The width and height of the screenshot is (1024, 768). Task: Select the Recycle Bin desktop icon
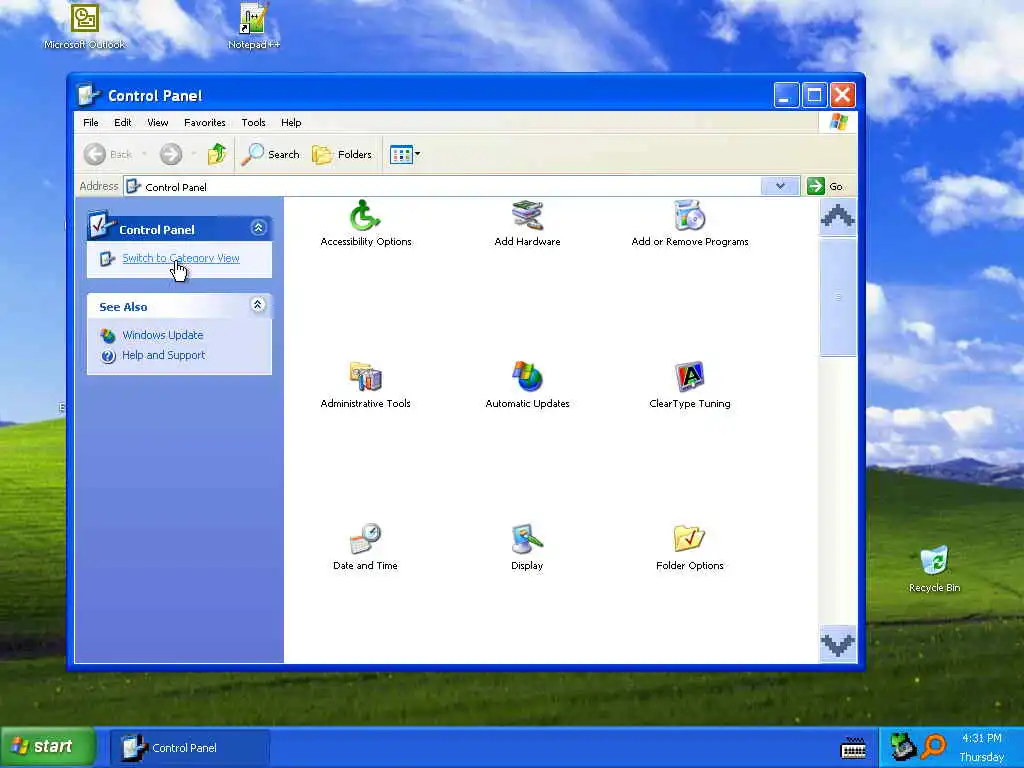[935, 569]
